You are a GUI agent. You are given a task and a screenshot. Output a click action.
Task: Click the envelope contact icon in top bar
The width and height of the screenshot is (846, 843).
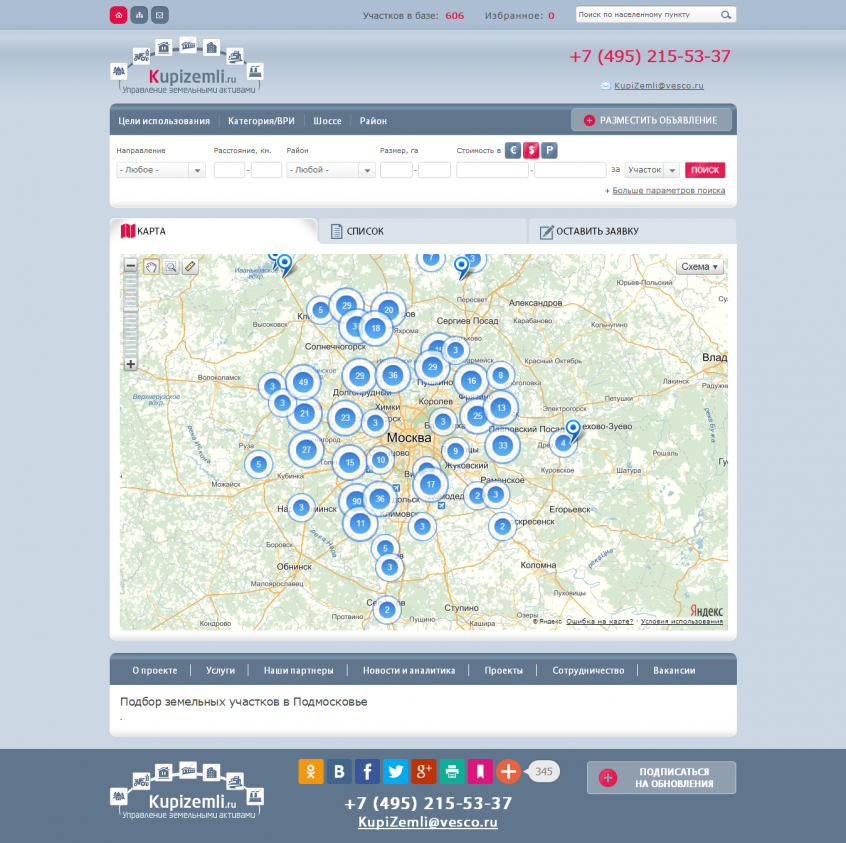160,15
